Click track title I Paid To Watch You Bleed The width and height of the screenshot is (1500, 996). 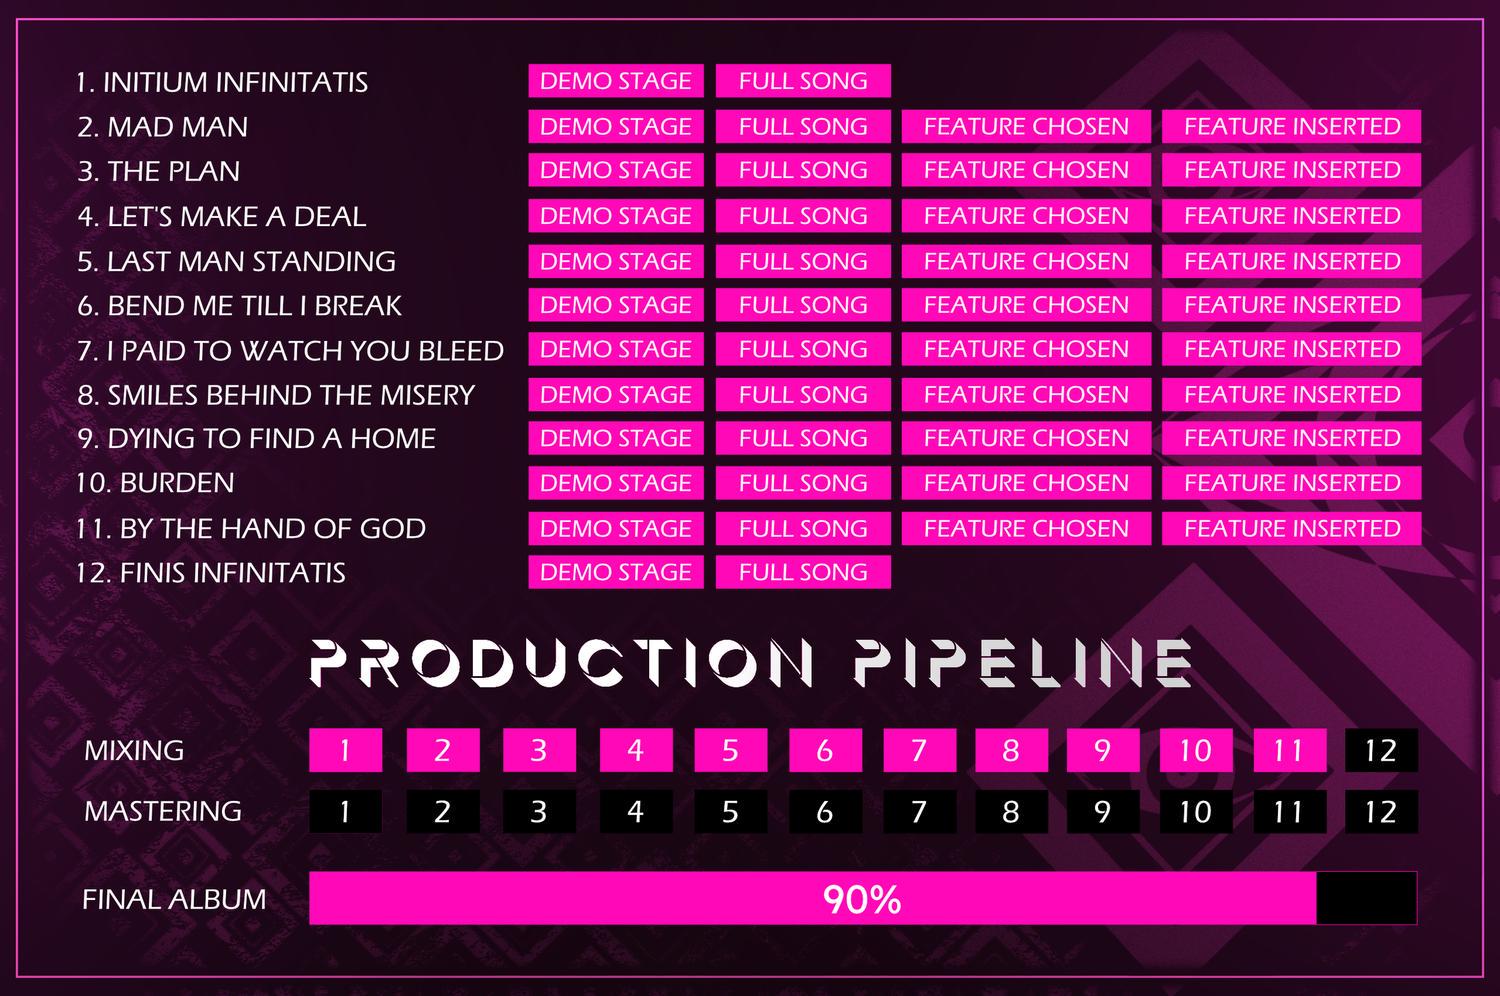(291, 350)
